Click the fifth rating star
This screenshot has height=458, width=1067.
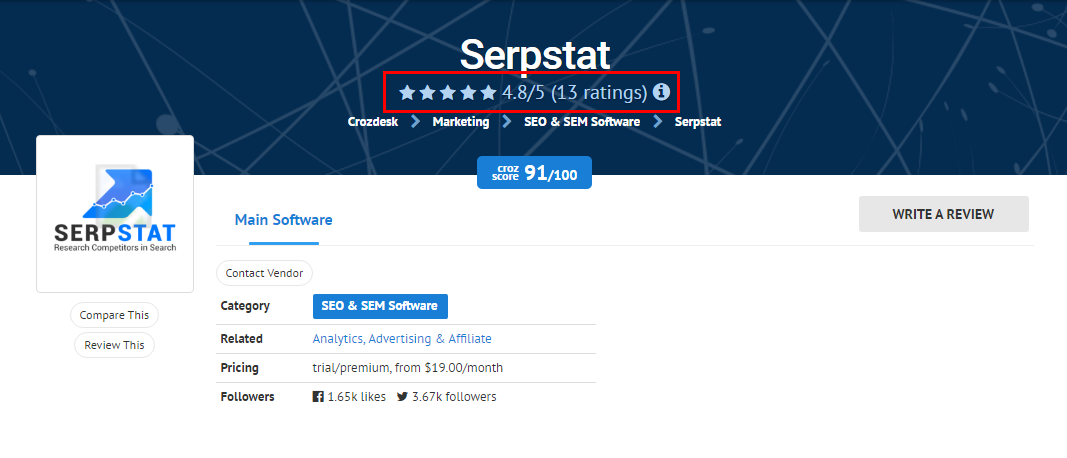(489, 93)
